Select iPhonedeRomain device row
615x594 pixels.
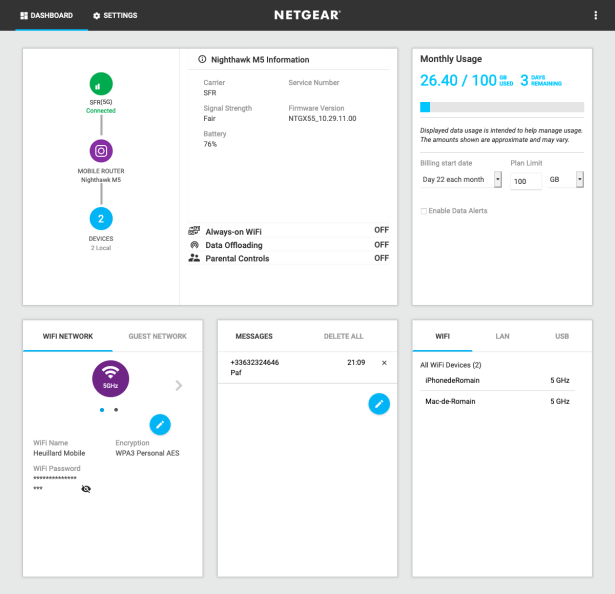point(497,380)
